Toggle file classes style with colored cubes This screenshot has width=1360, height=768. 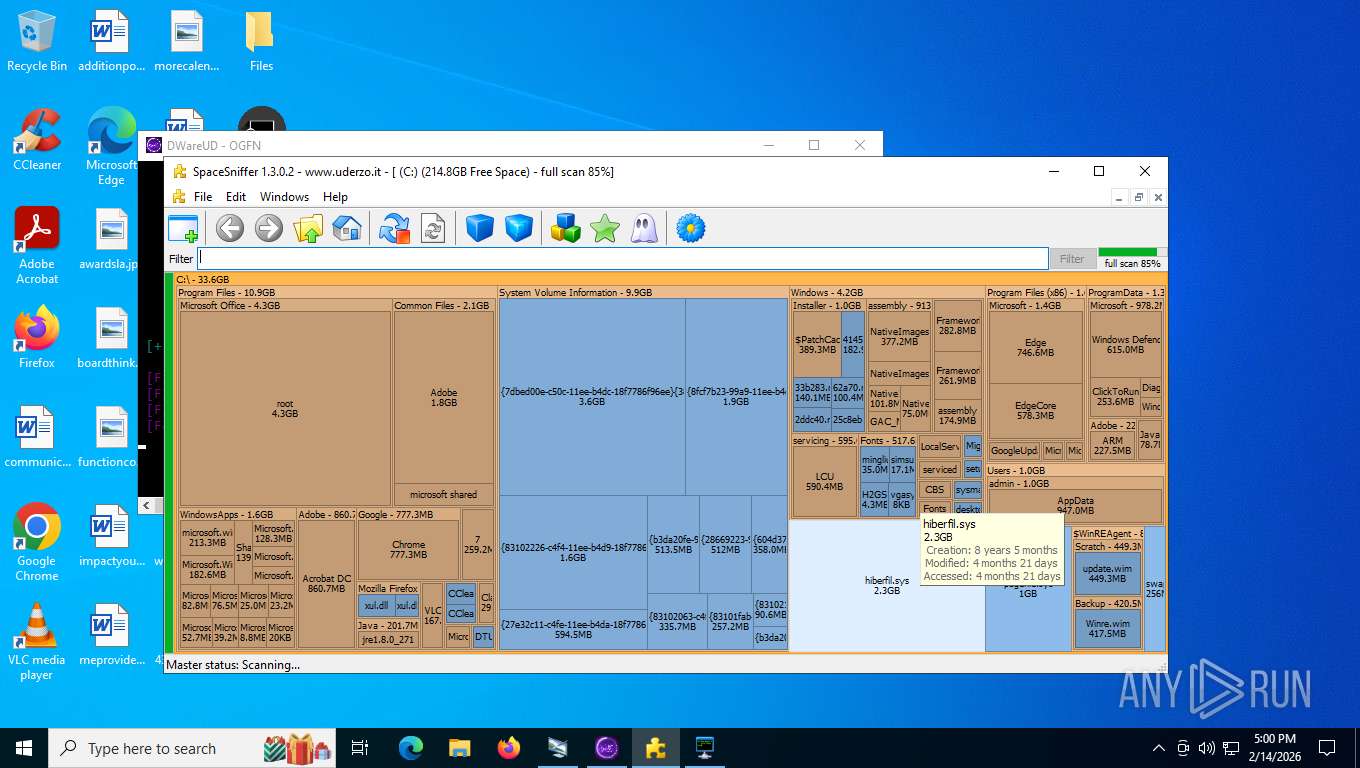[x=566, y=229]
